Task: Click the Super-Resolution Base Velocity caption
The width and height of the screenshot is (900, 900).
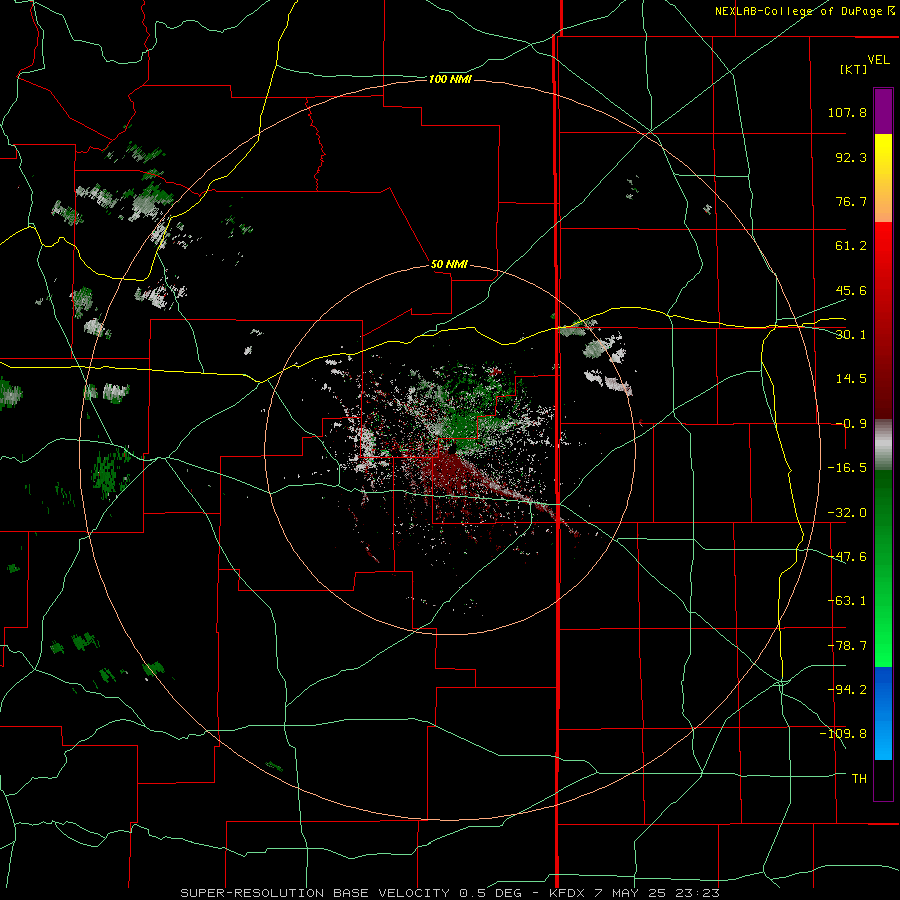Action: click(x=450, y=893)
